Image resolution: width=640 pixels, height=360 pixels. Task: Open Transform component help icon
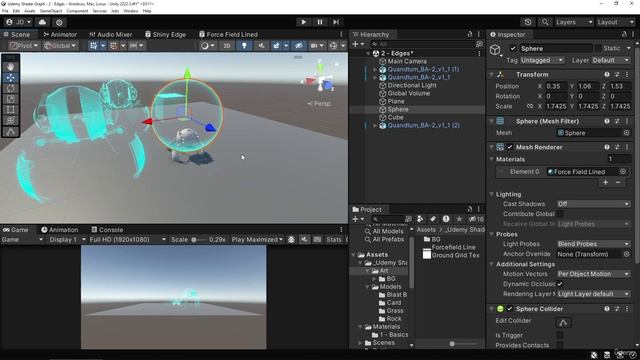click(607, 74)
